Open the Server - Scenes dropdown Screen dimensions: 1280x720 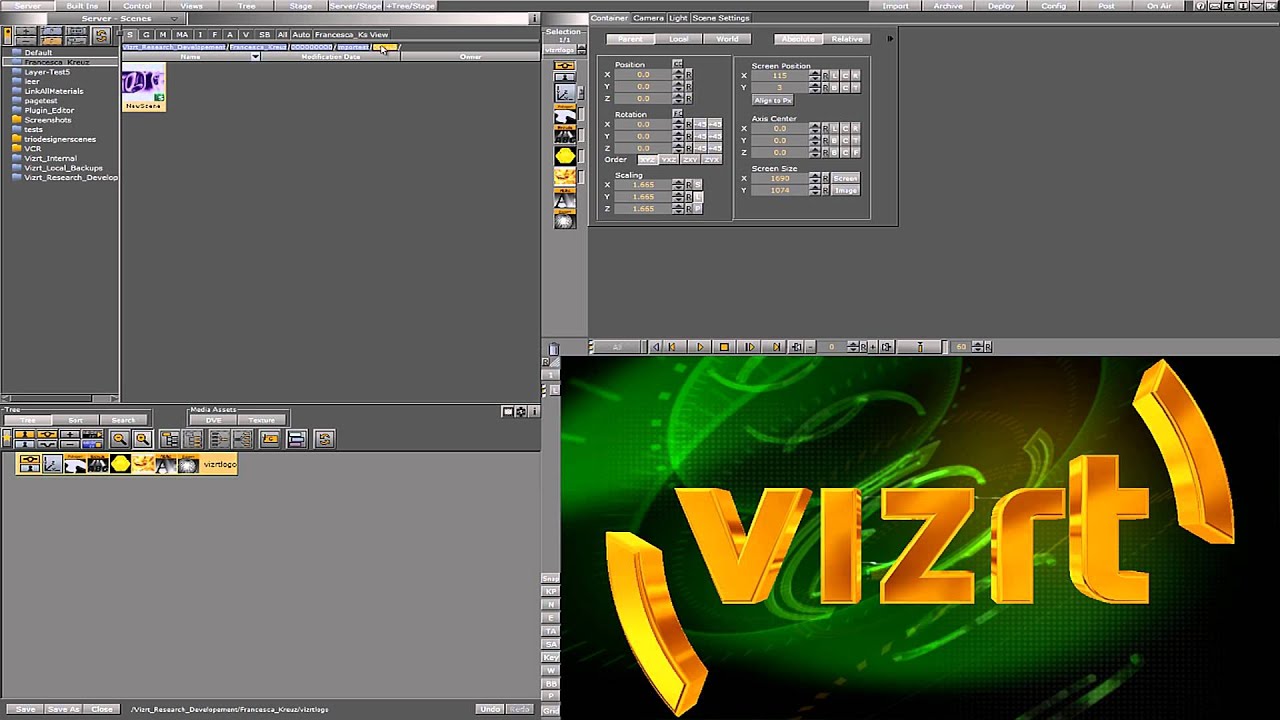pos(175,19)
